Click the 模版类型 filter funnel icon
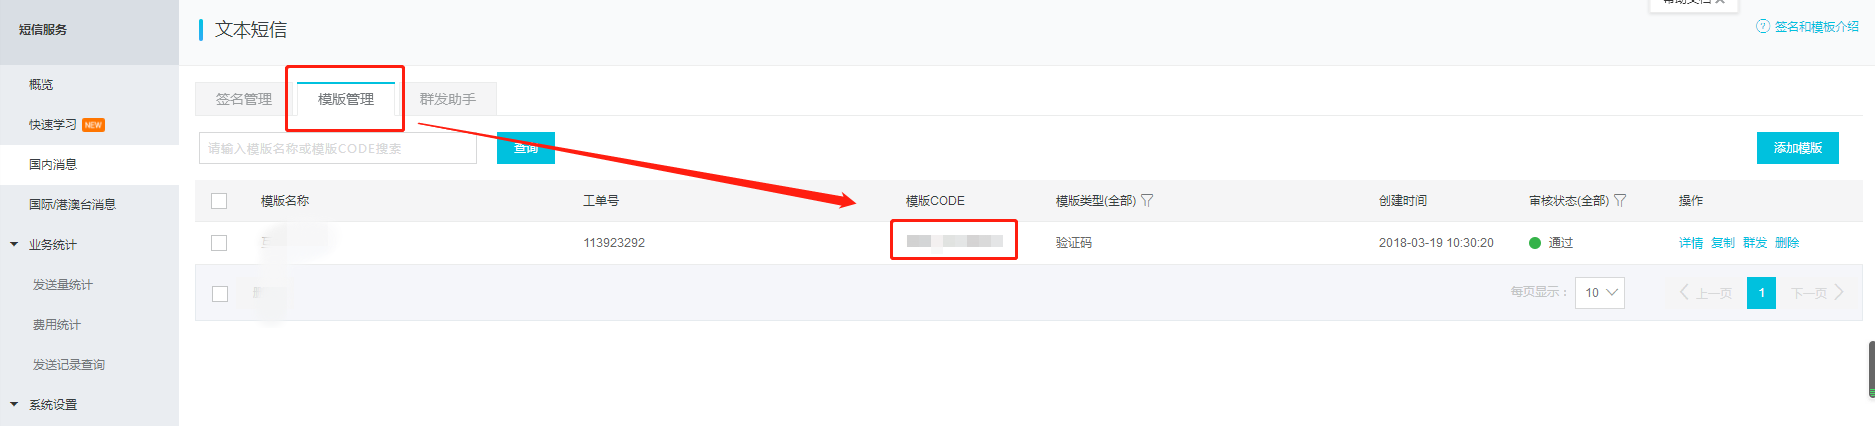The width and height of the screenshot is (1875, 426). (x=1147, y=200)
